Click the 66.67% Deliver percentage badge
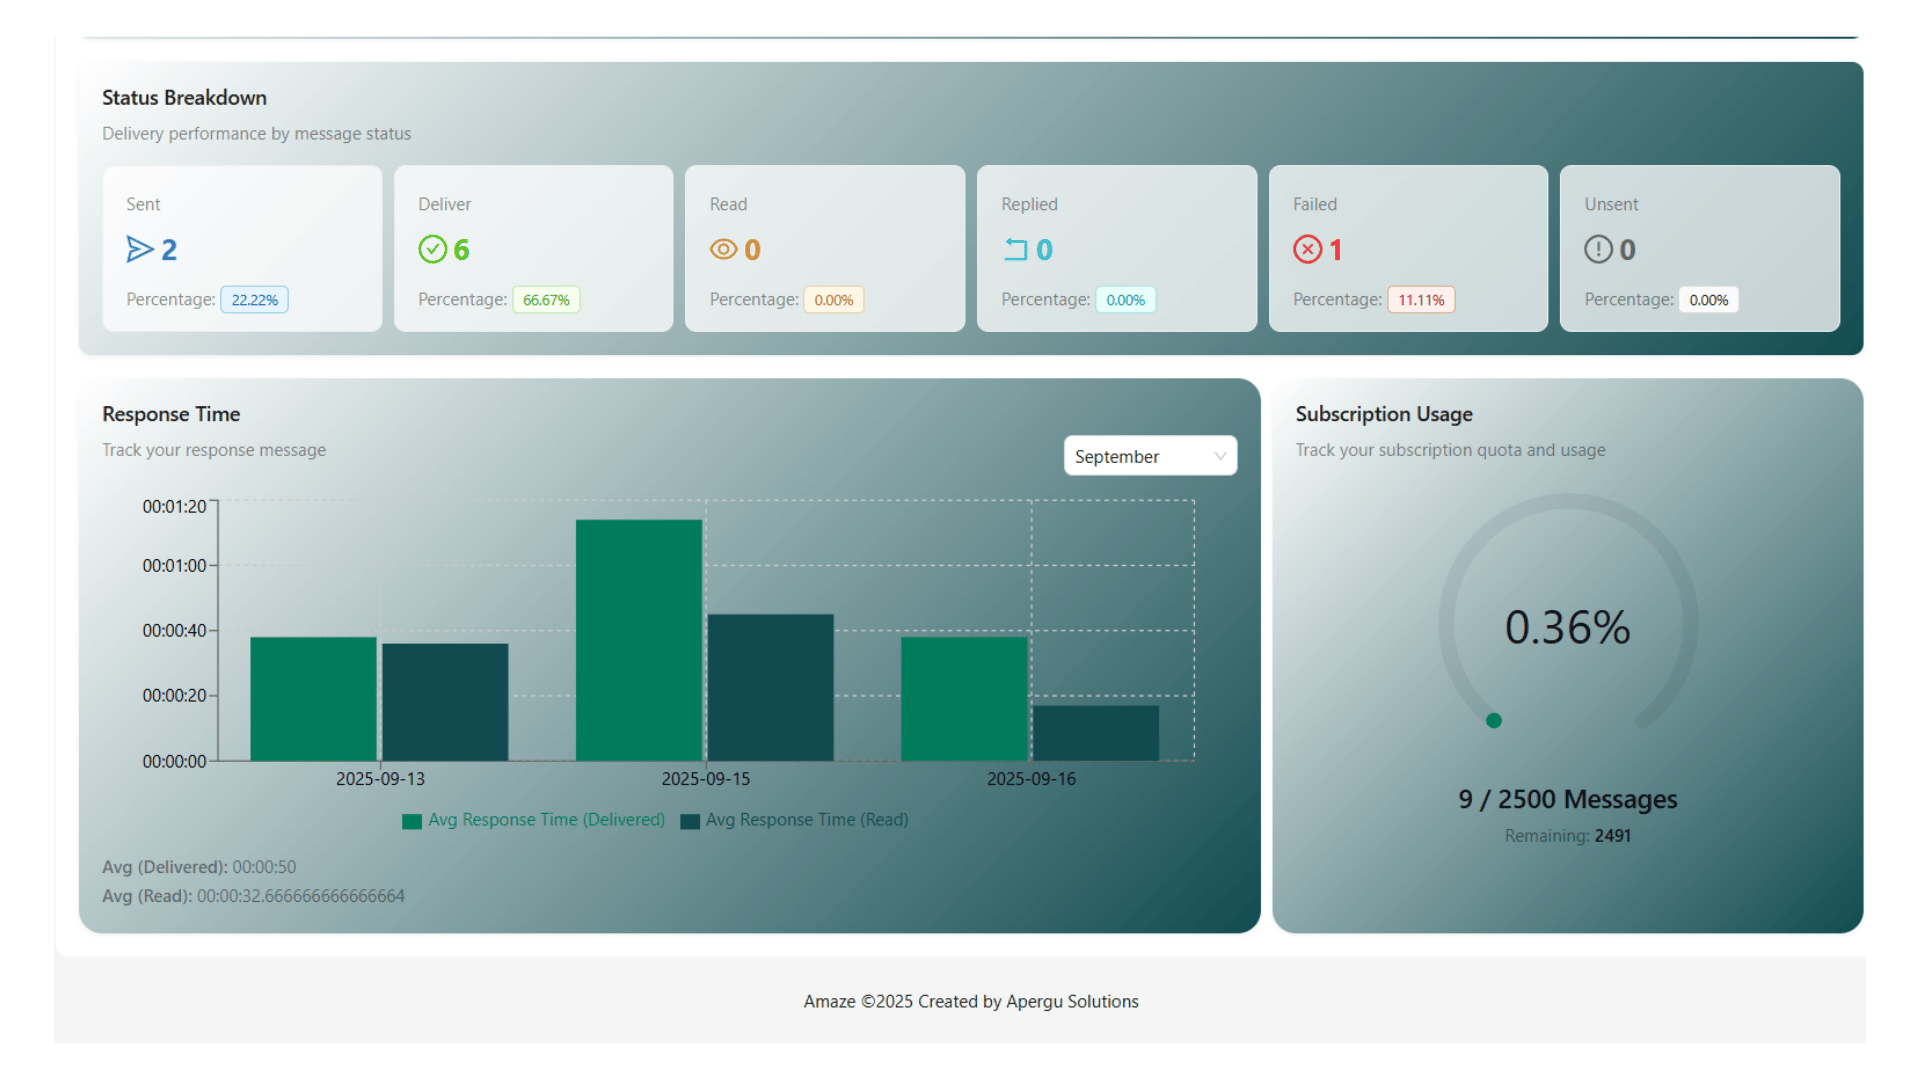Screen dimensions: 1920x1080 click(x=546, y=300)
